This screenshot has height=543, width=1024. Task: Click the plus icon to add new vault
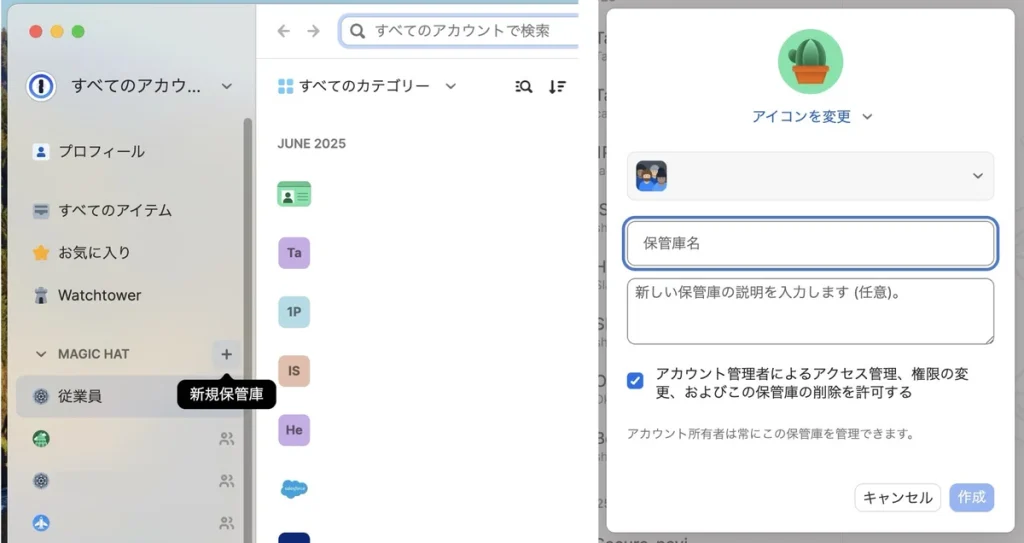coord(226,354)
